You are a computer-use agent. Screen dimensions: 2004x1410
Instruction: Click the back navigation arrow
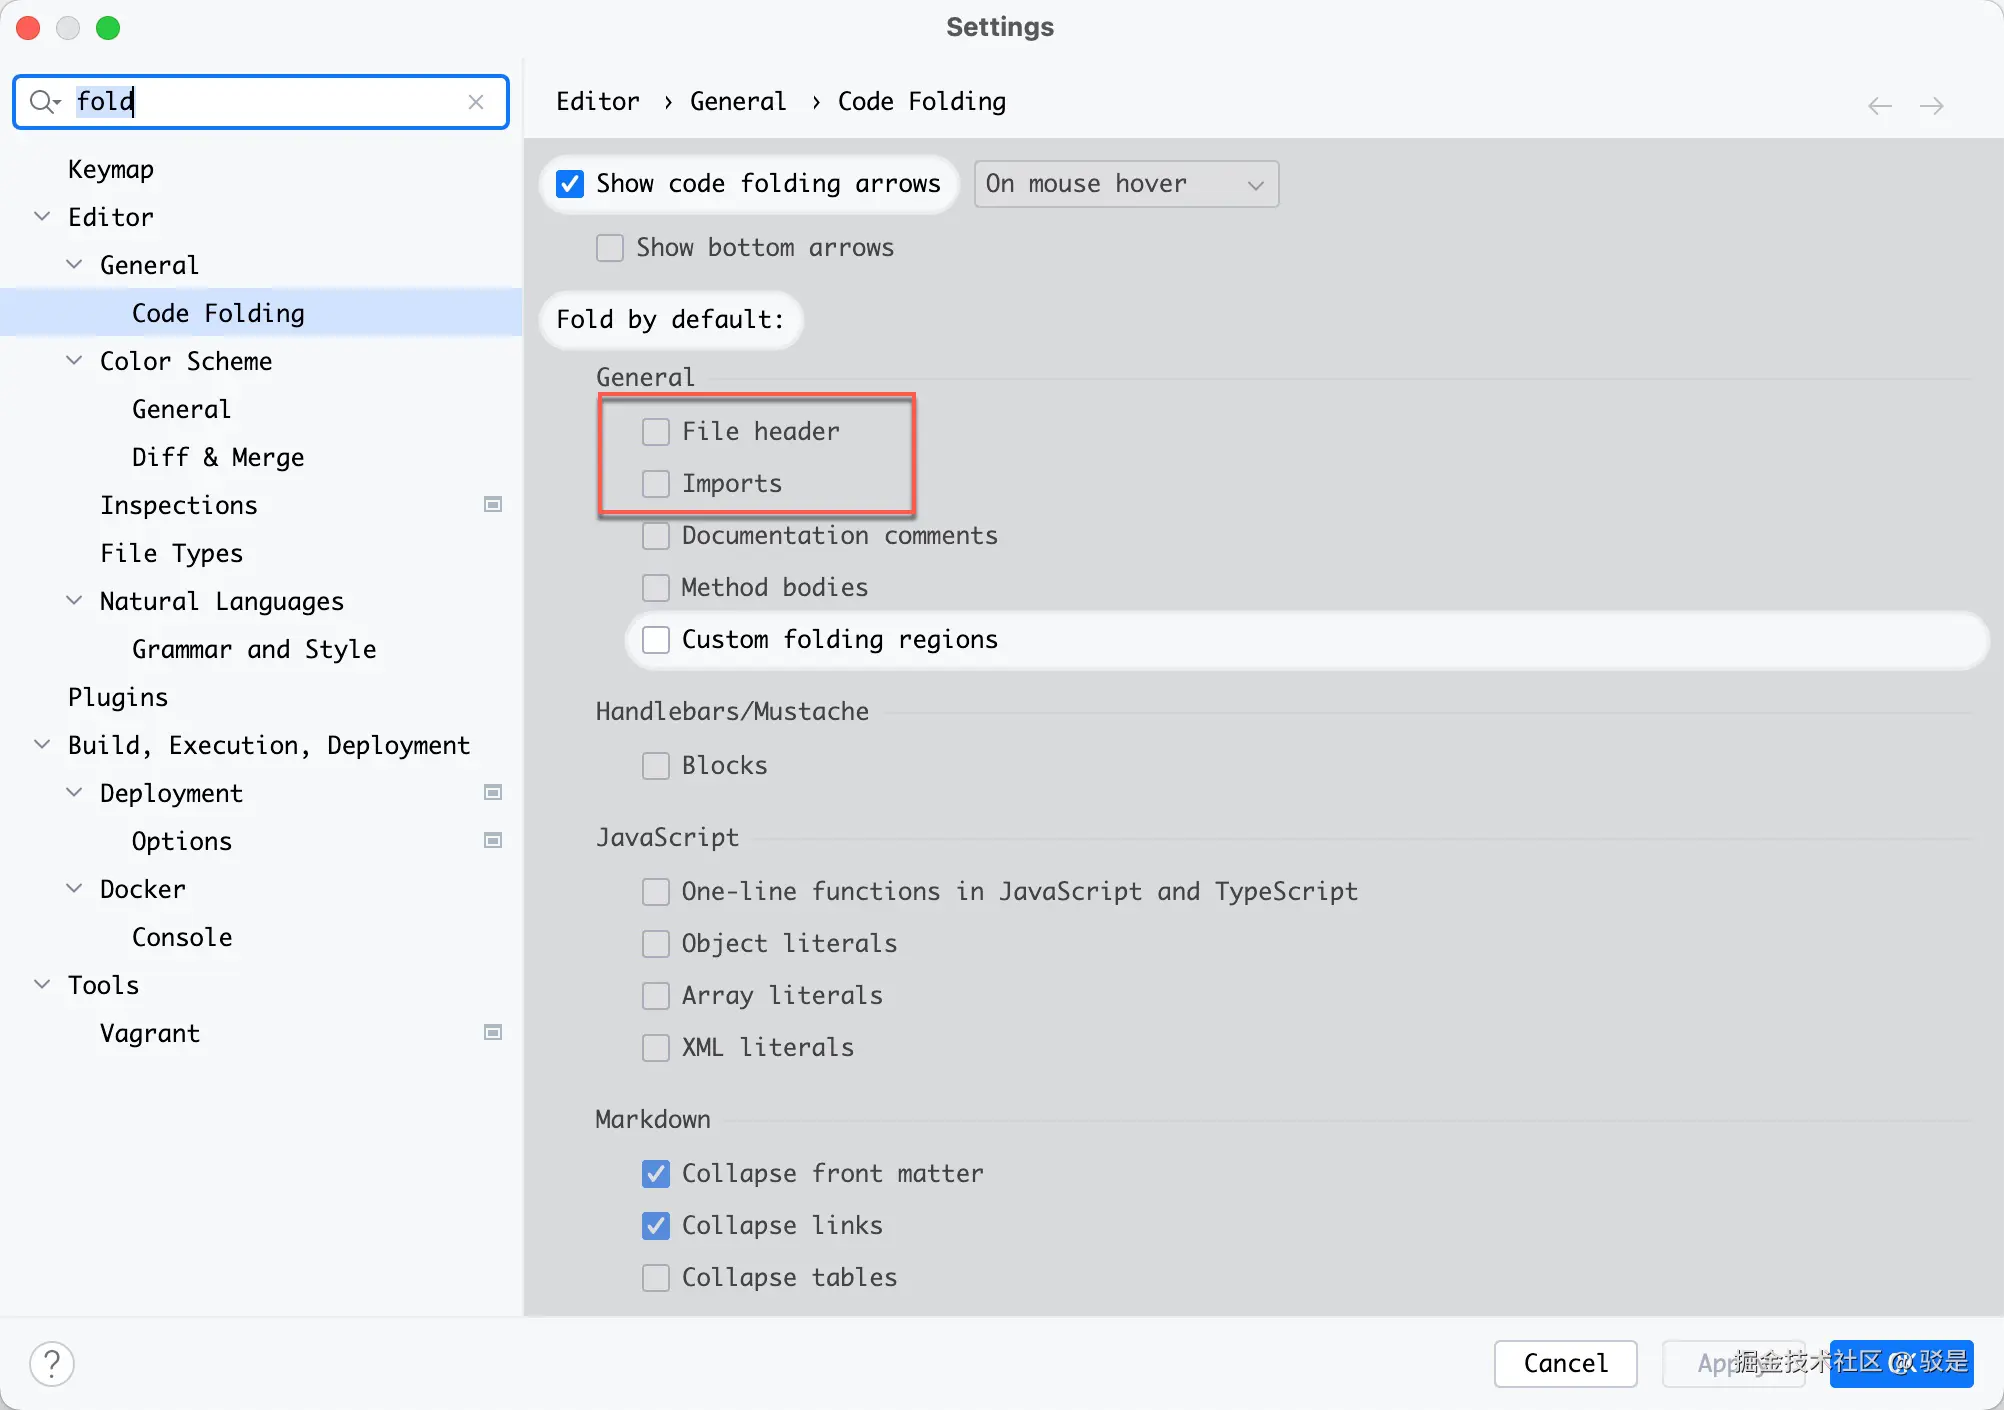pyautogui.click(x=1879, y=106)
